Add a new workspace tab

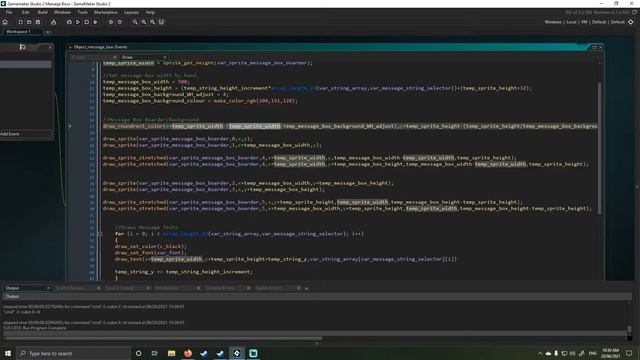[x=47, y=32]
